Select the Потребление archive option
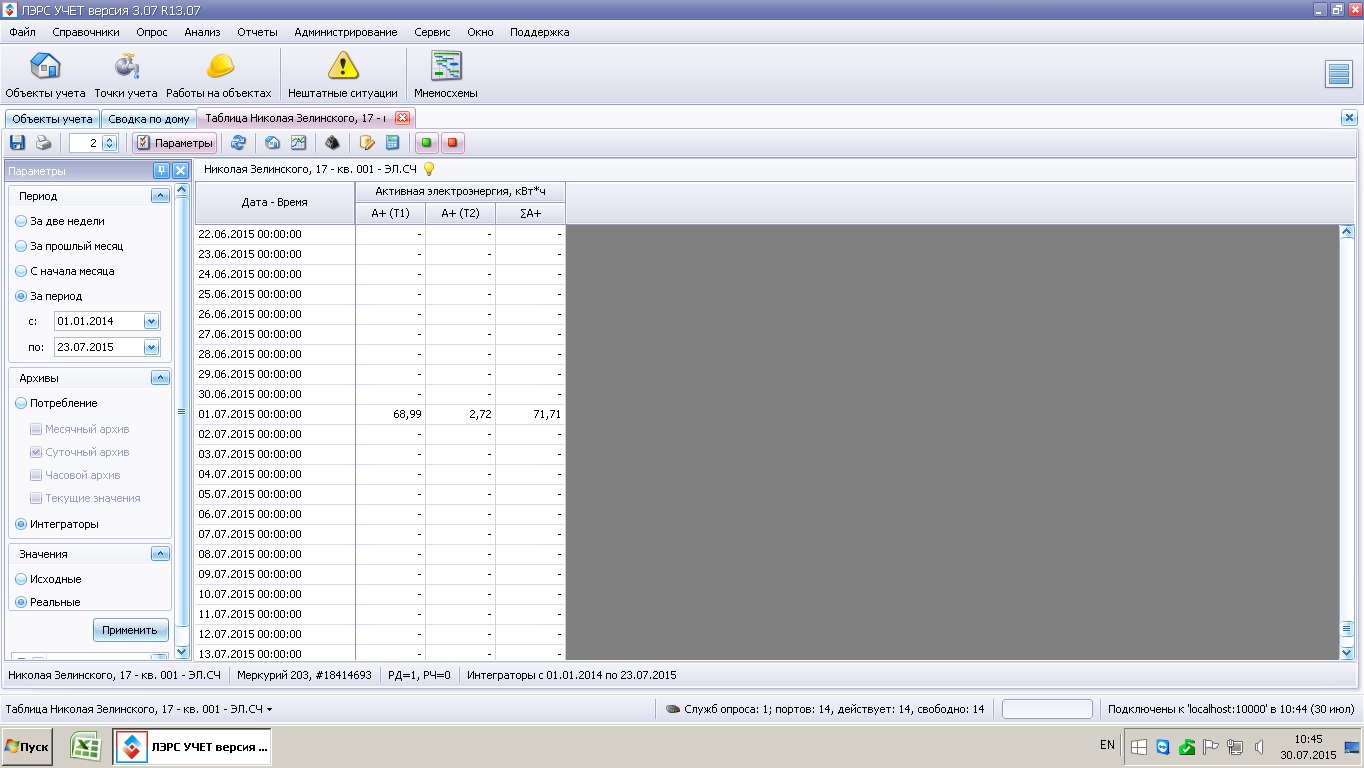This screenshot has width=1364, height=768. [21, 403]
